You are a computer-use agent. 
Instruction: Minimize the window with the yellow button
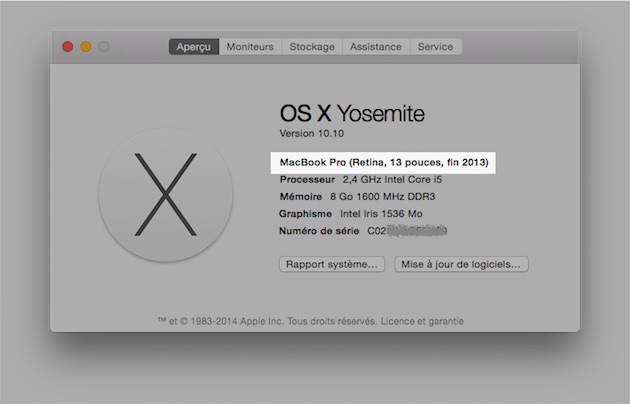coord(86,47)
